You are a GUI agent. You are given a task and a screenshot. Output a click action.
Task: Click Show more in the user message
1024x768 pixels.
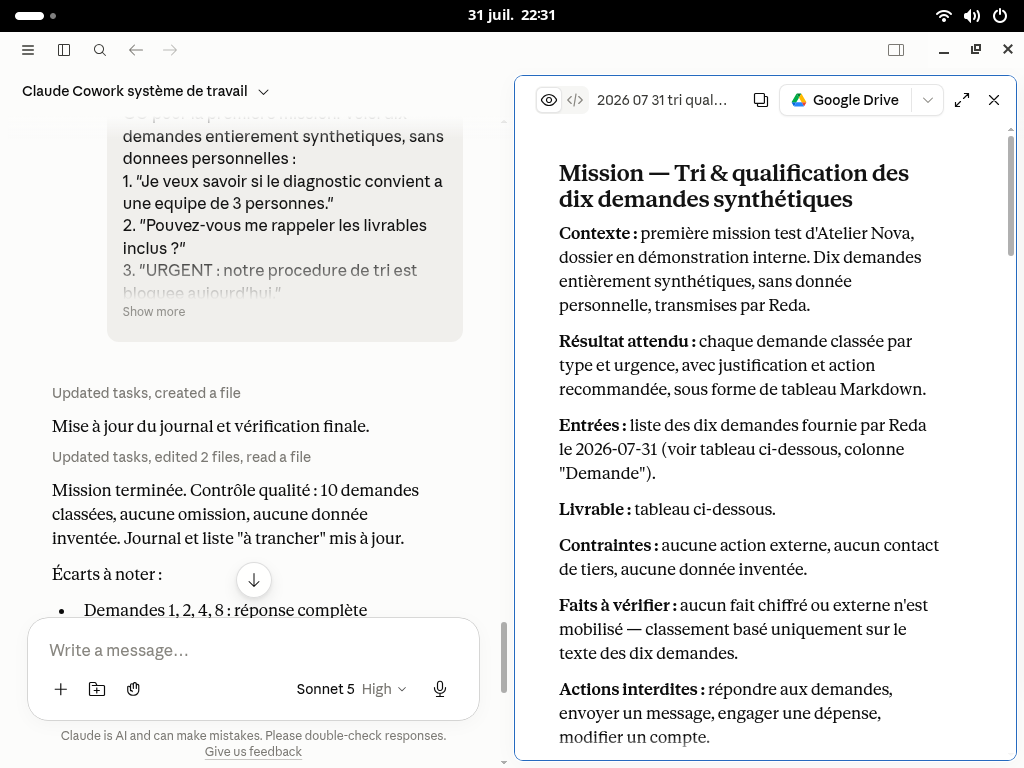click(153, 312)
